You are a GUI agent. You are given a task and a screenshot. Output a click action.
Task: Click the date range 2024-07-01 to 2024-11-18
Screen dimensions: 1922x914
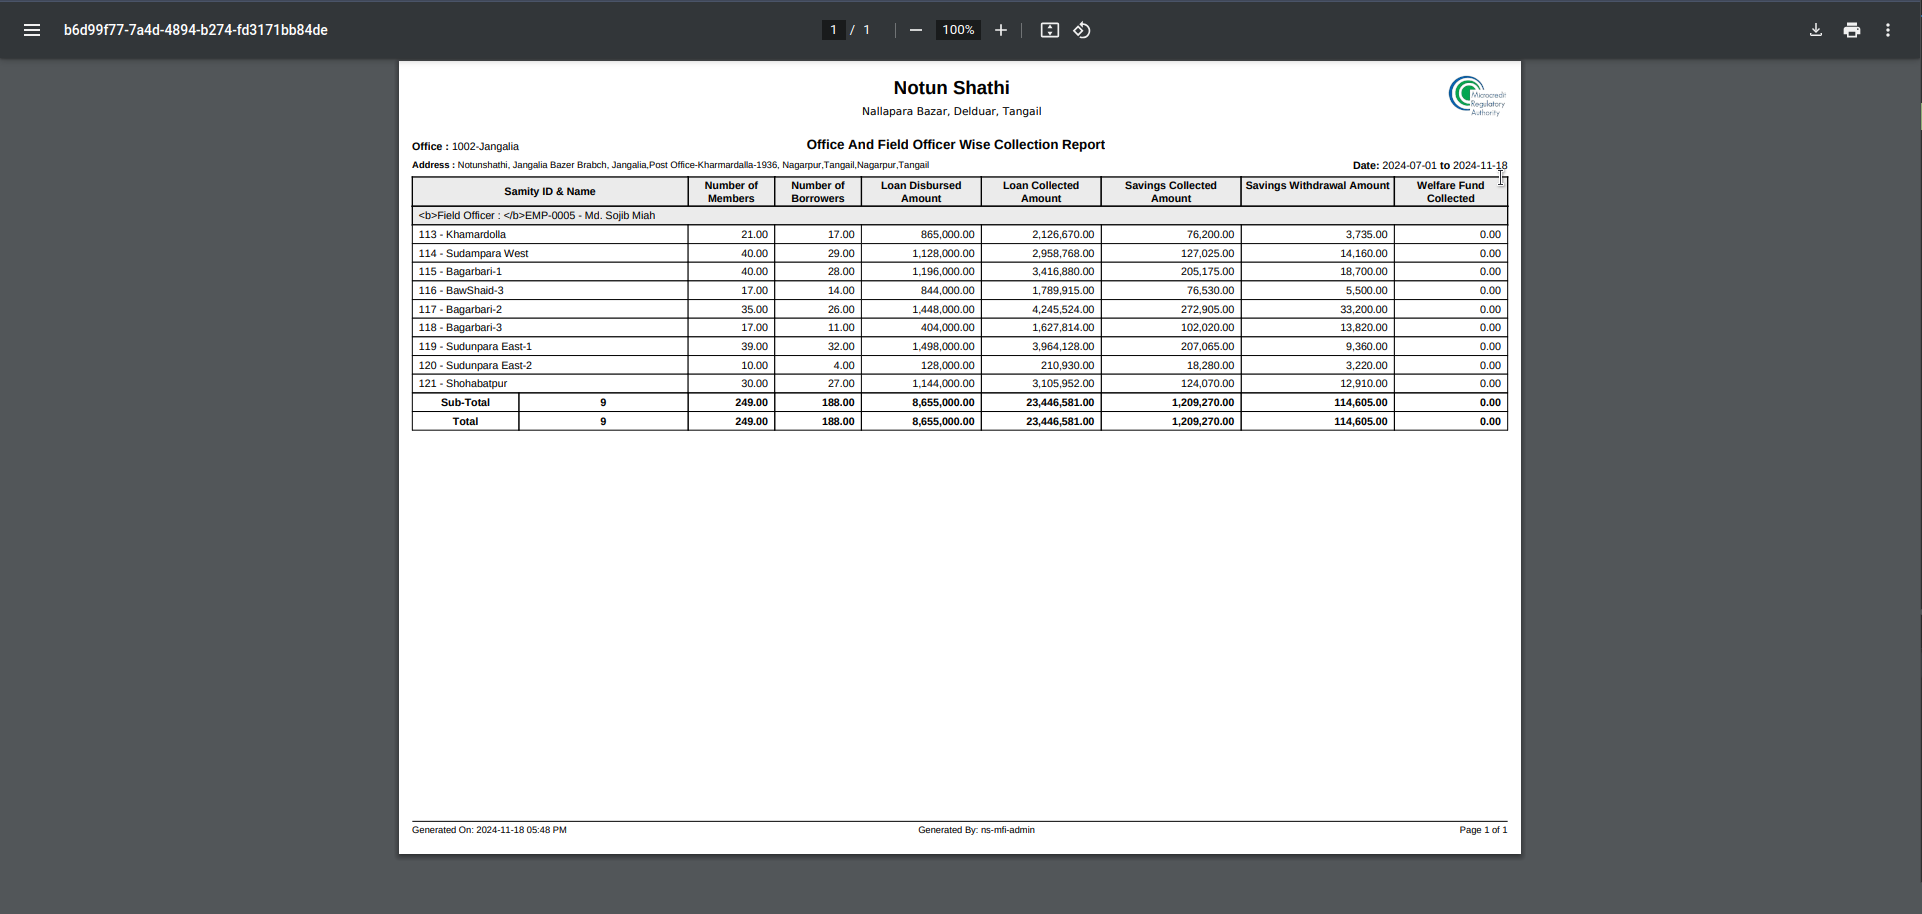[1444, 166]
